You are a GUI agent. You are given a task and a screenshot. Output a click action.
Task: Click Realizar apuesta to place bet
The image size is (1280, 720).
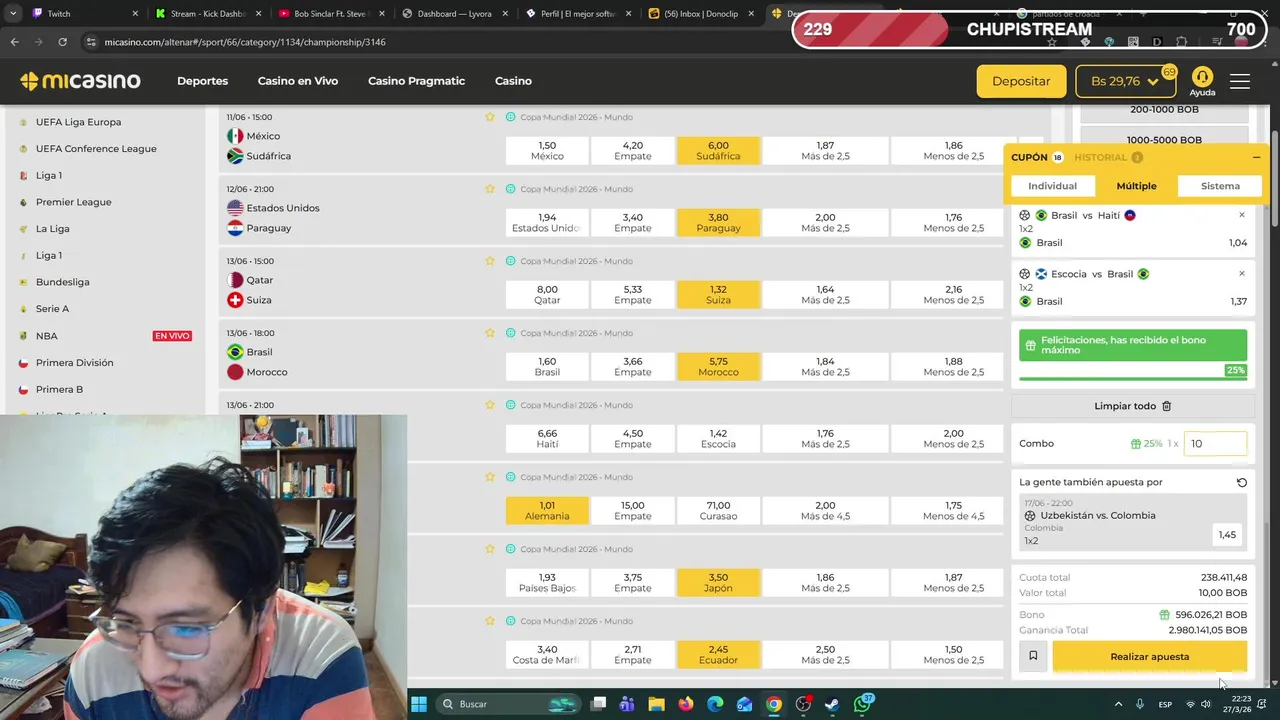1150,656
